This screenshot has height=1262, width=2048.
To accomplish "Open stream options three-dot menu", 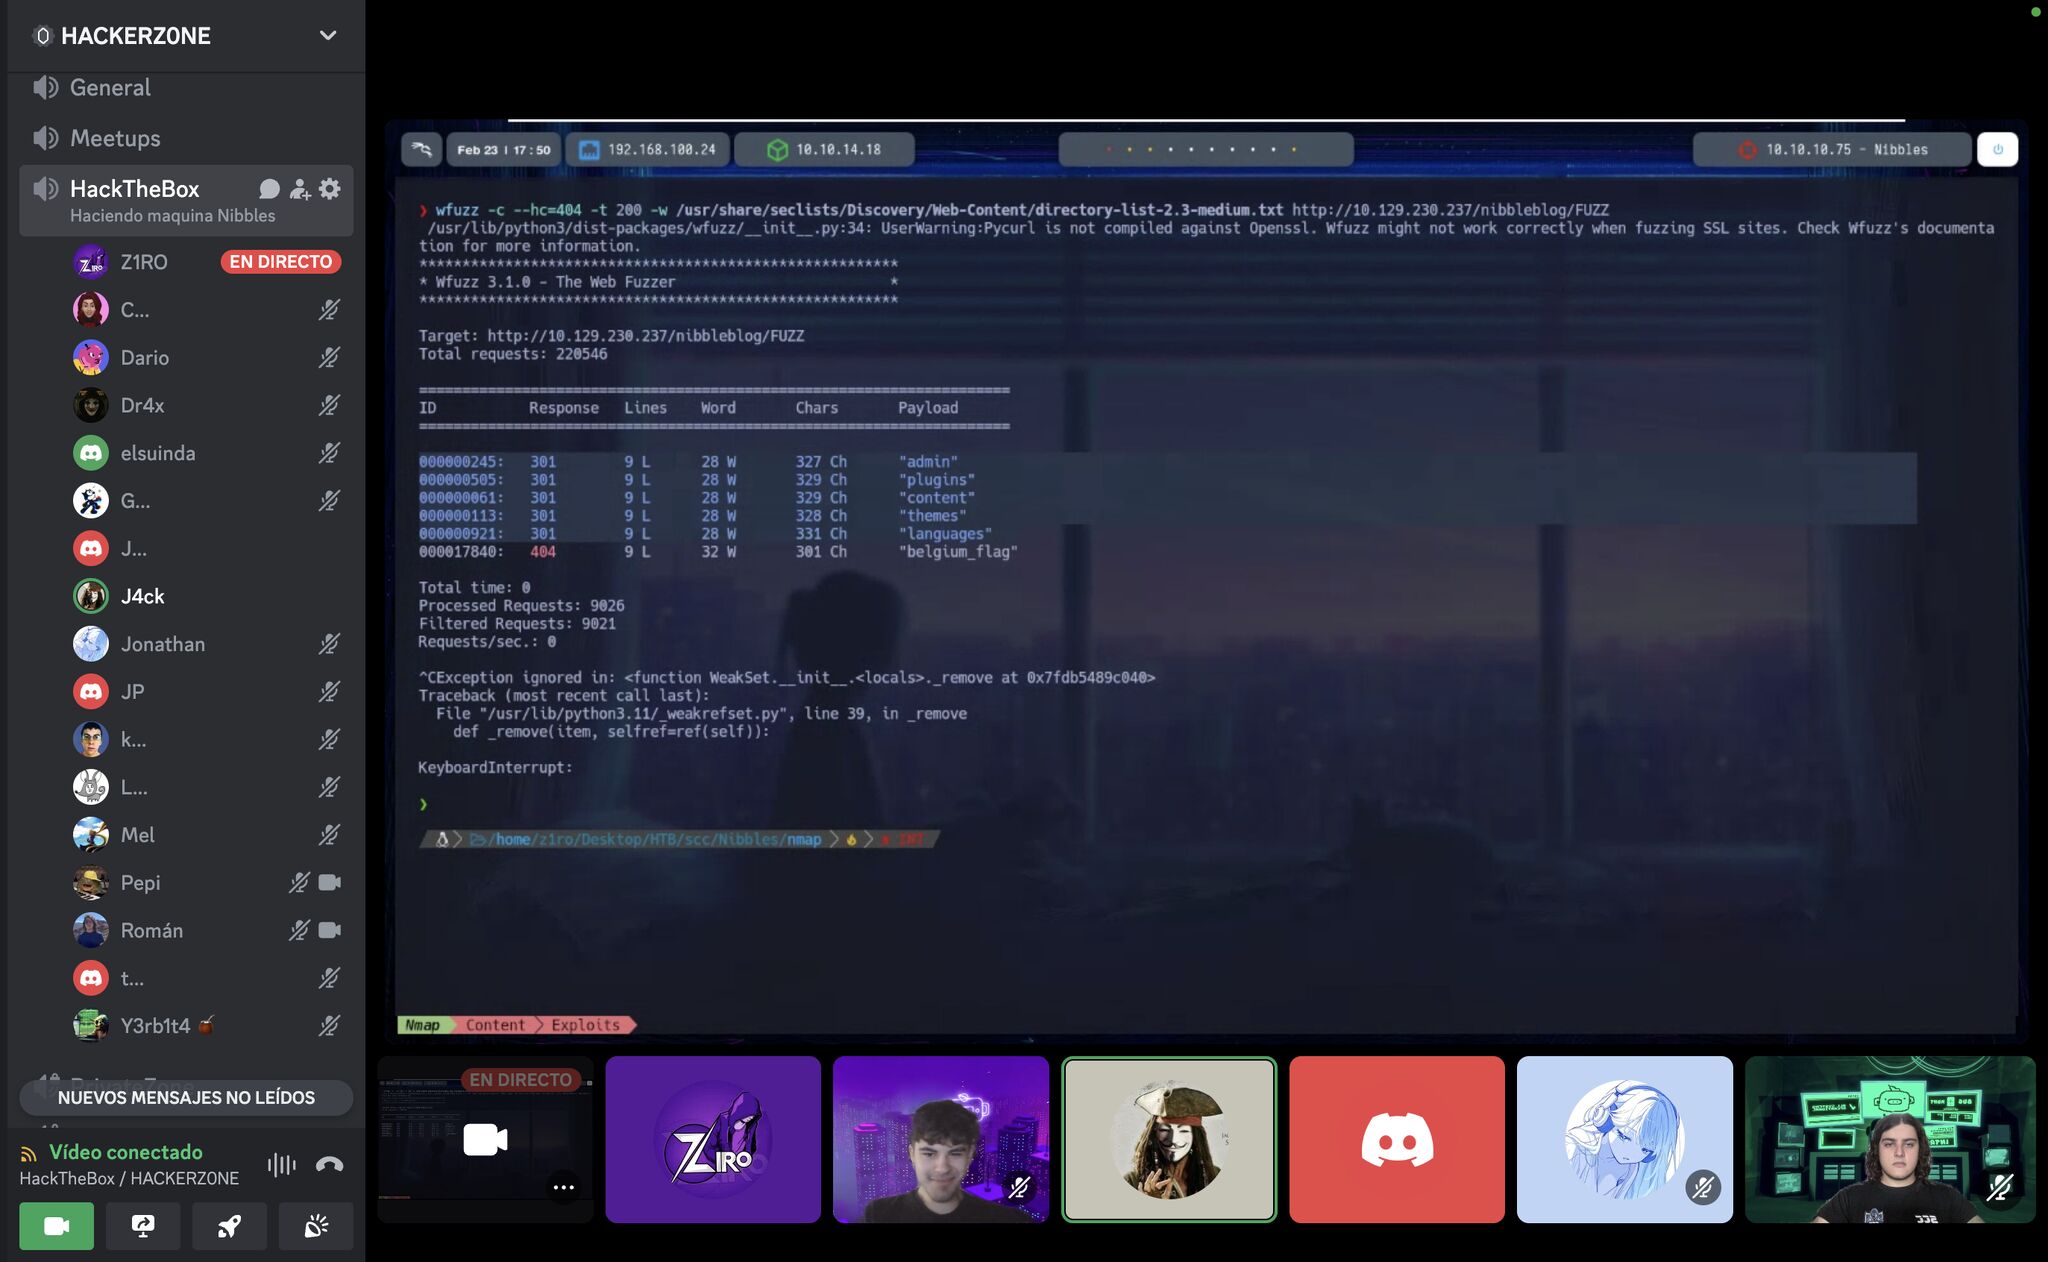I will pos(563,1187).
